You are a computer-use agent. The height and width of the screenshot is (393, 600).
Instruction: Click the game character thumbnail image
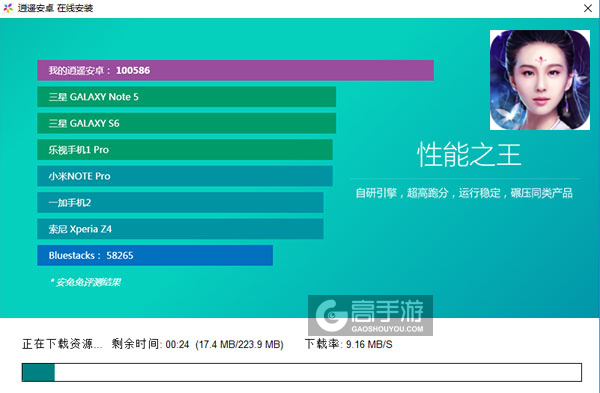540,80
